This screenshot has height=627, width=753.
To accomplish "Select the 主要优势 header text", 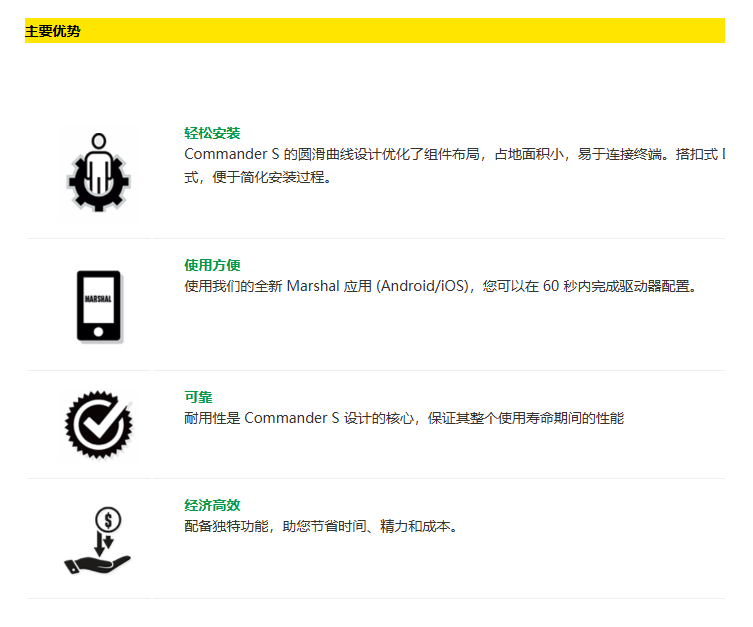I will point(53,31).
